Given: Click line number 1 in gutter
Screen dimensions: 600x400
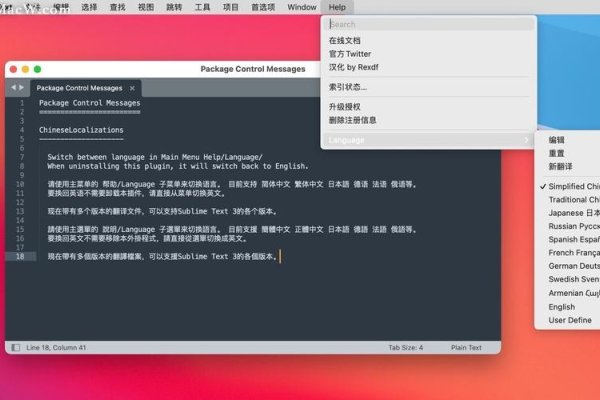Looking at the screenshot, I should (x=22, y=103).
